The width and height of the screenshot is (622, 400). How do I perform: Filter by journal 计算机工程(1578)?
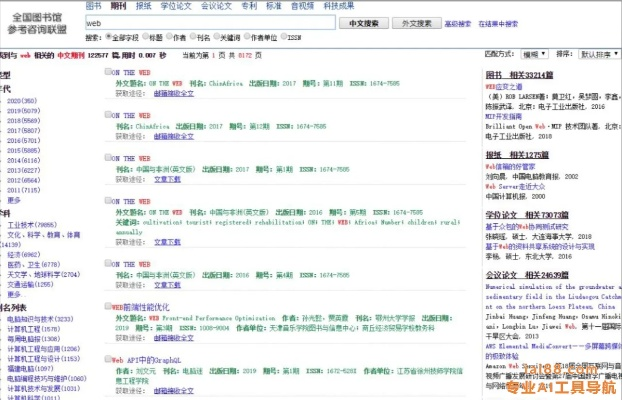coord(34,329)
